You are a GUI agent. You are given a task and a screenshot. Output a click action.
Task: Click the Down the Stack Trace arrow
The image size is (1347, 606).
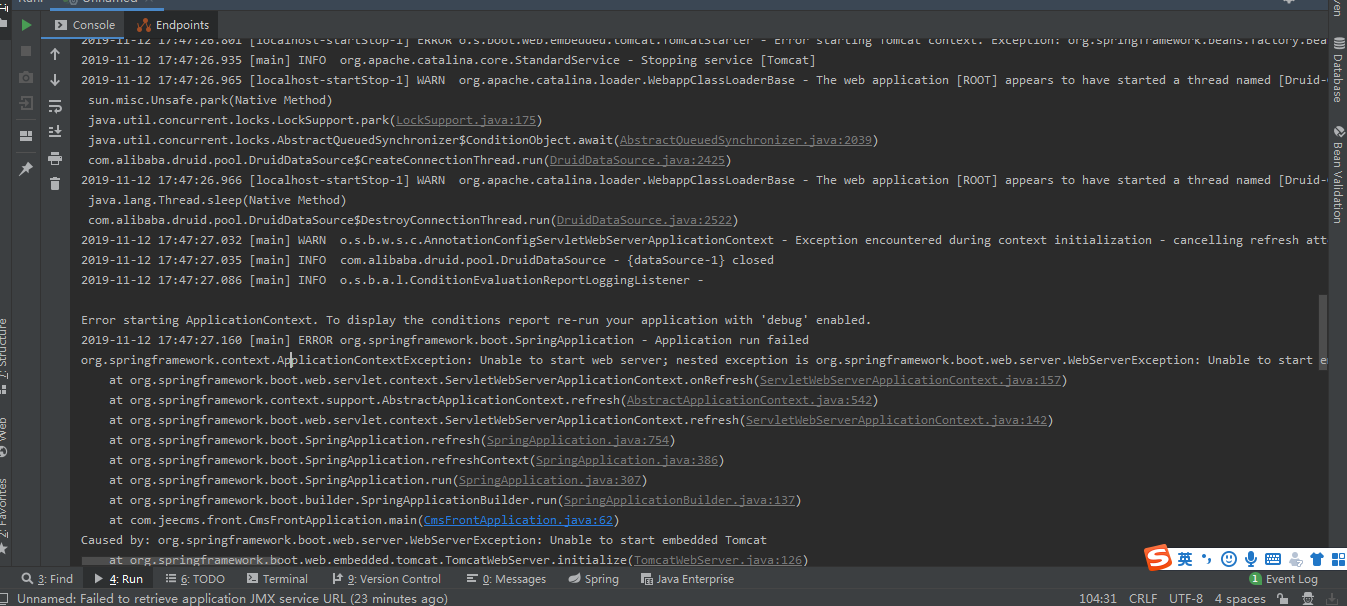55,80
